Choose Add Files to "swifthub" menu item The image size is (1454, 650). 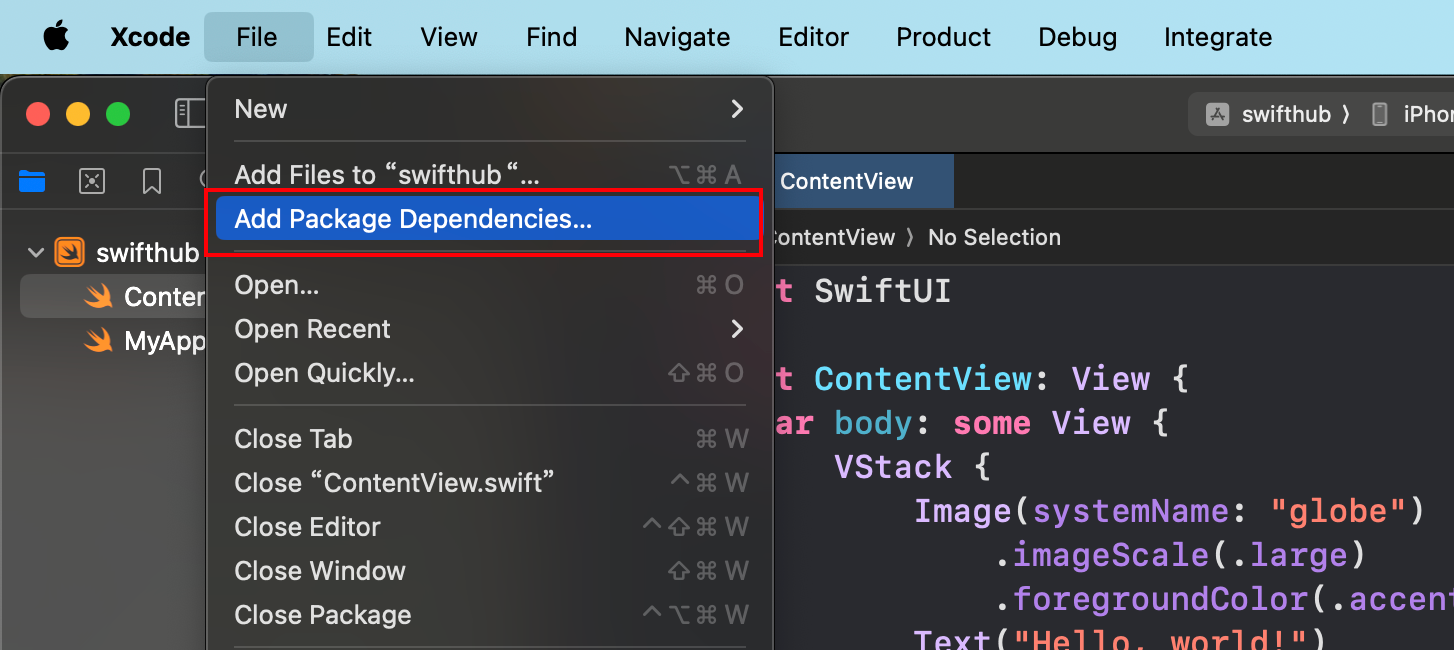pyautogui.click(x=387, y=175)
